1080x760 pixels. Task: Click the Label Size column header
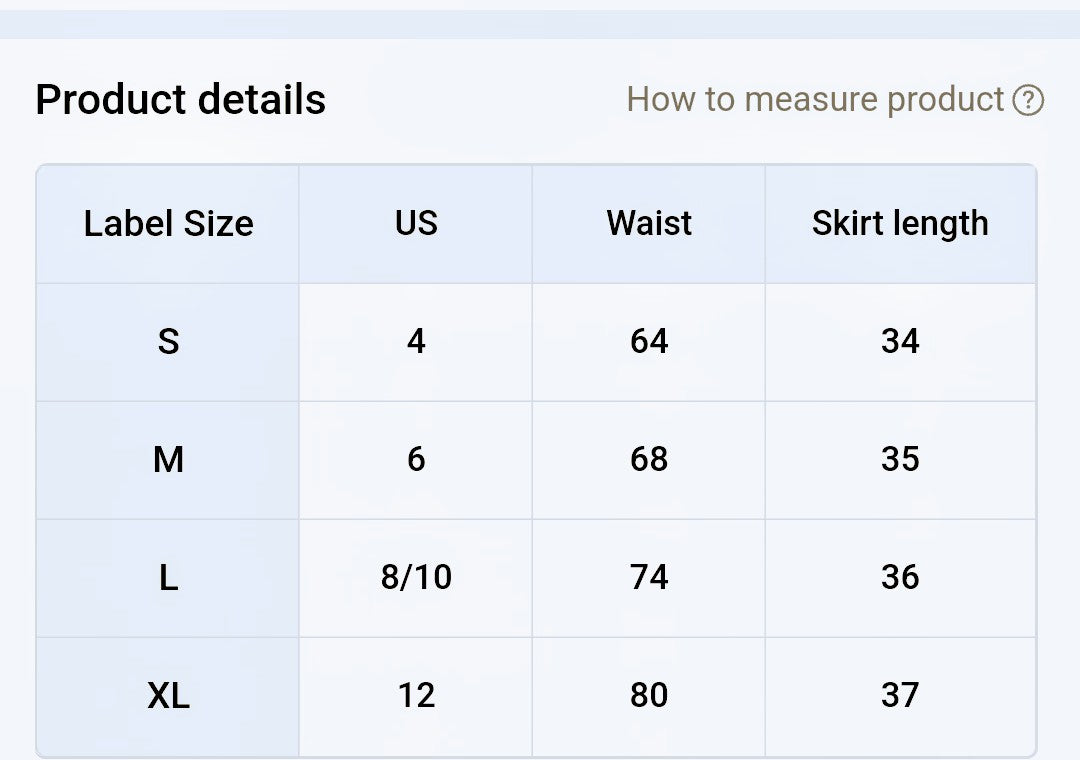[x=168, y=224]
